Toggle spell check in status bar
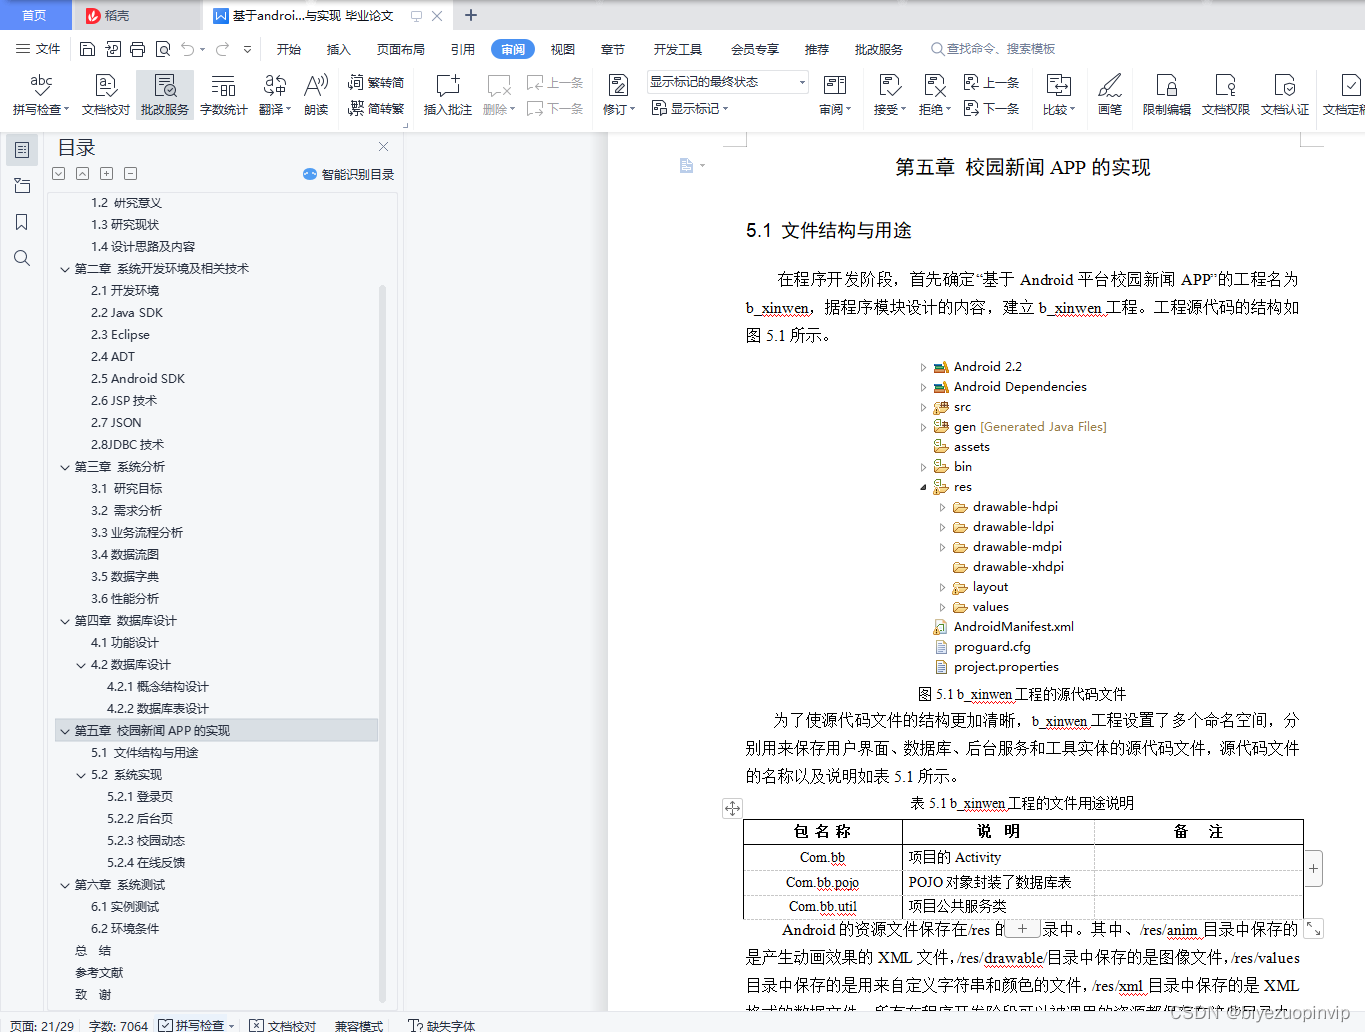 coord(196,1025)
